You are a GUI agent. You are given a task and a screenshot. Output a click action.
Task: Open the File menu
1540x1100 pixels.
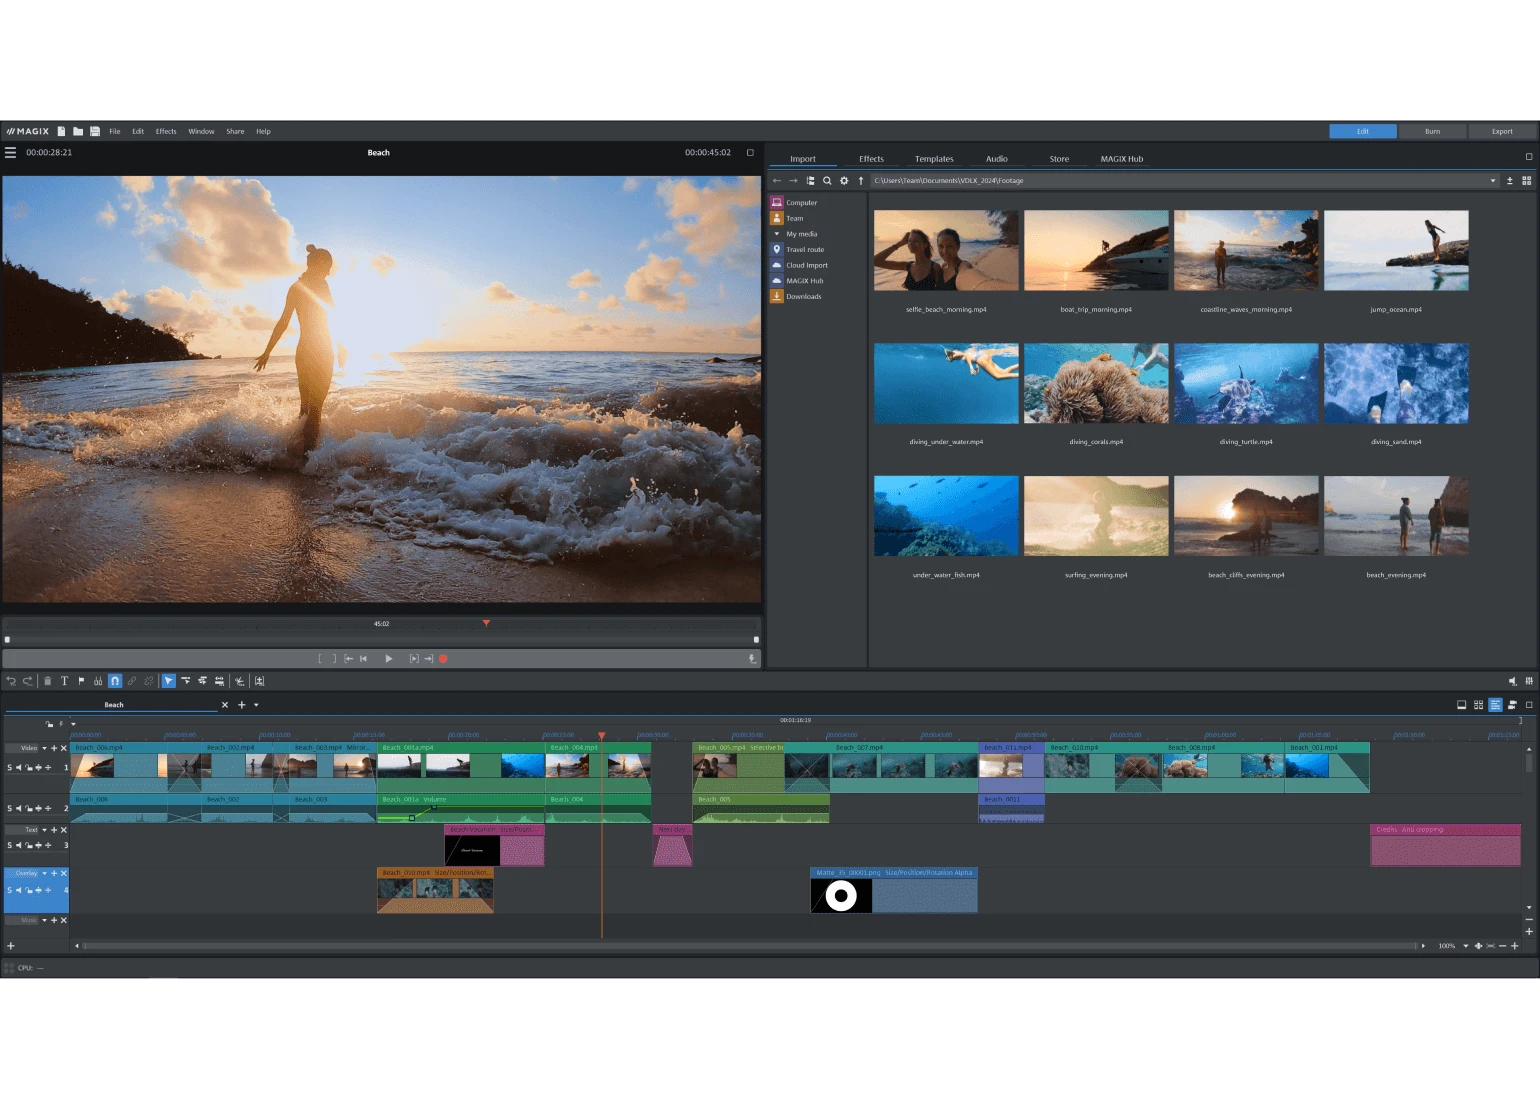click(x=115, y=132)
